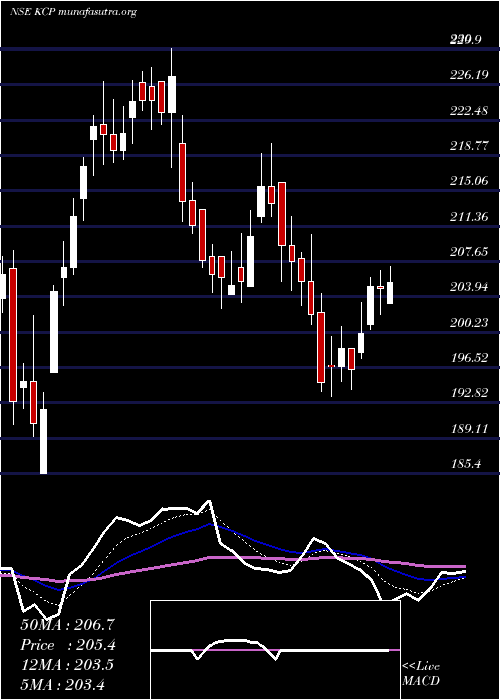Image resolution: width=500 pixels, height=700 pixels.
Task: Select the 207.65 price axis label
Action: [469, 252]
